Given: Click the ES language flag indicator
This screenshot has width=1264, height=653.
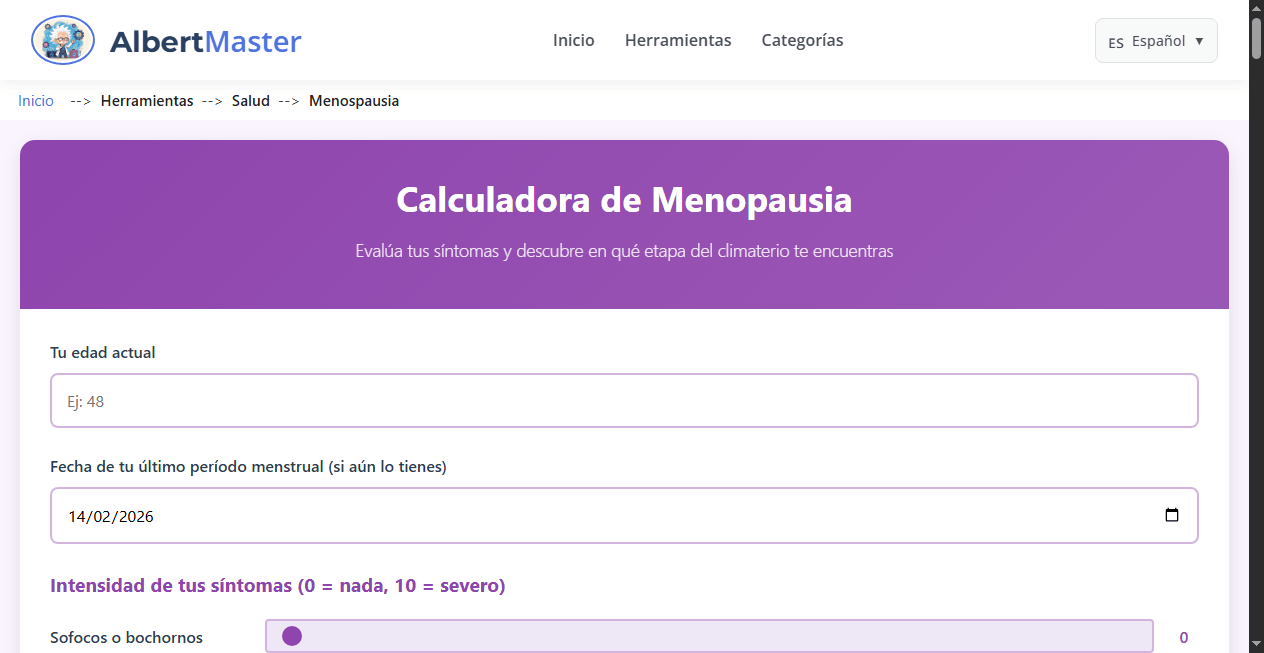Looking at the screenshot, I should pyautogui.click(x=1114, y=41).
